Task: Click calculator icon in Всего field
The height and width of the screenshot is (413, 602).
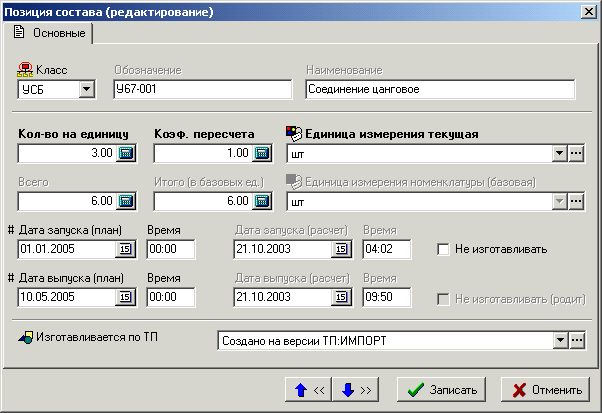Action: coord(127,201)
